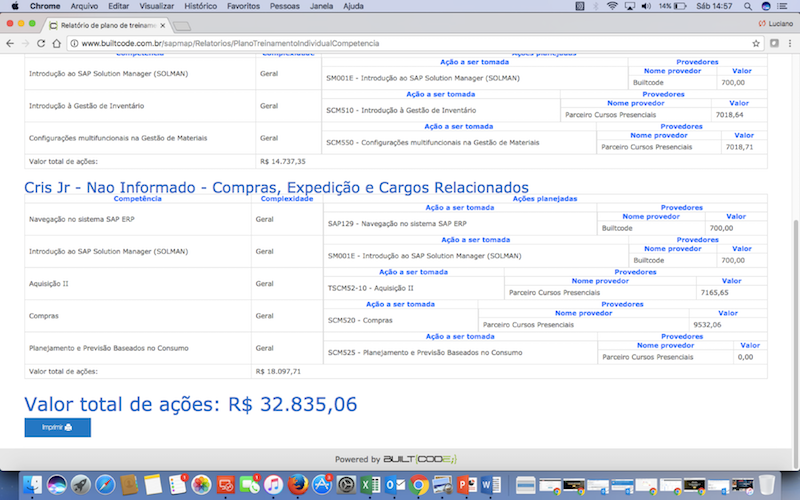Click the value '7165,65'
This screenshot has height=500, width=800.
pyautogui.click(x=714, y=292)
